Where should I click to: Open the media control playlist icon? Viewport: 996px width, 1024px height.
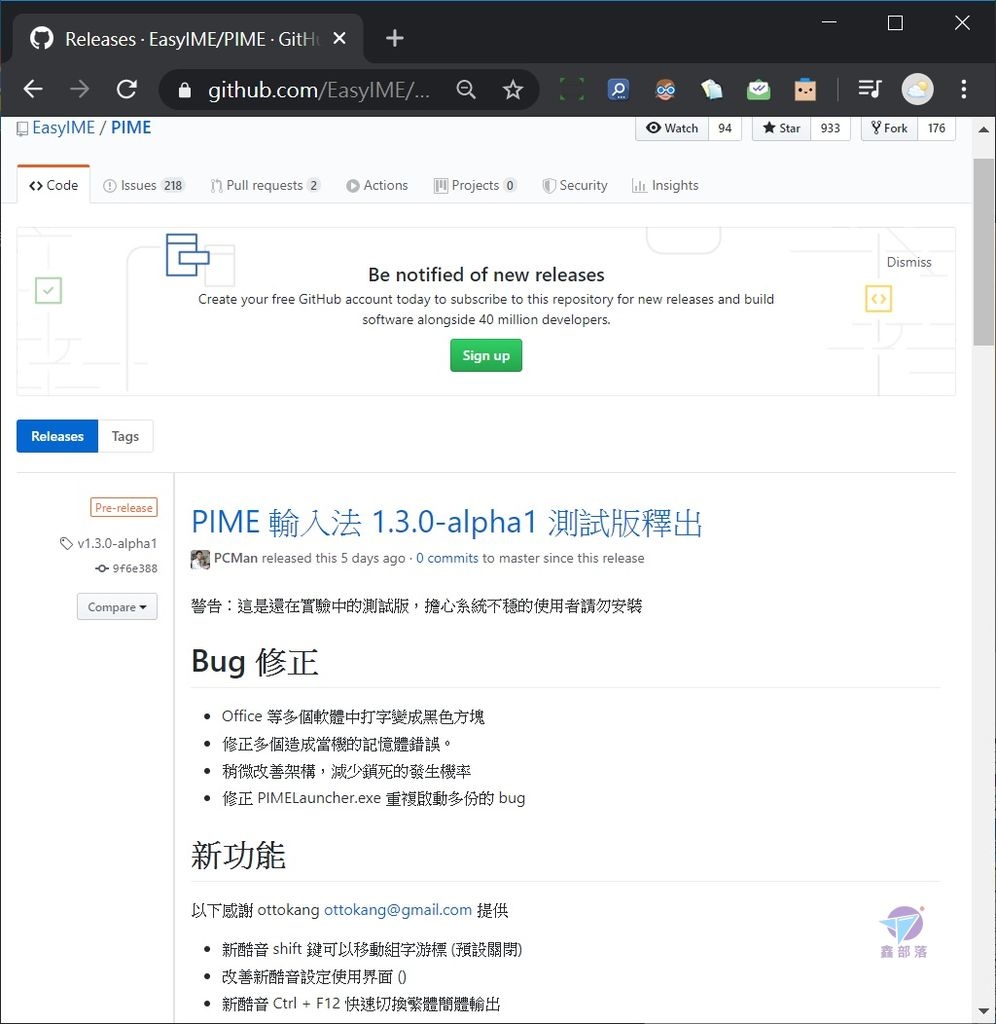point(870,89)
